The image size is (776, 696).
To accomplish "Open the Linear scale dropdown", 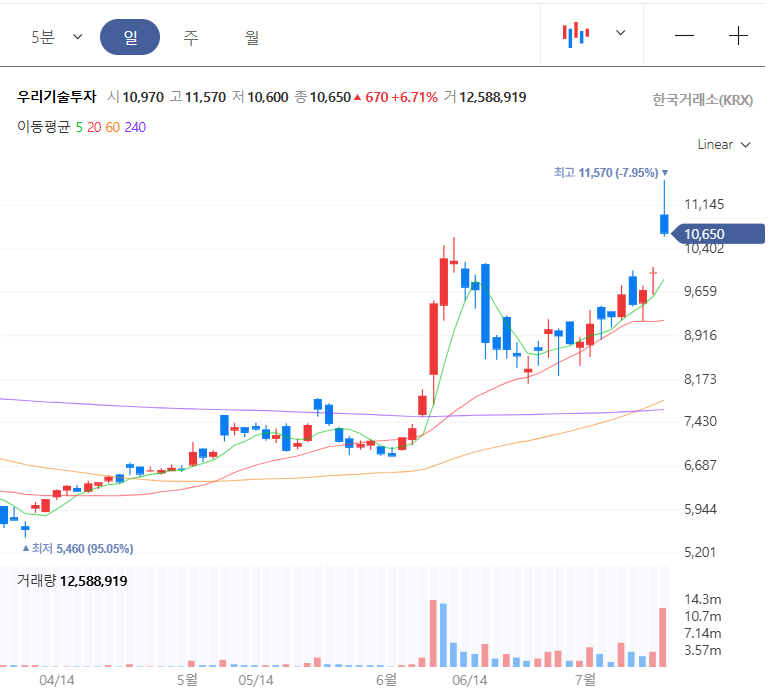I will 724,145.
